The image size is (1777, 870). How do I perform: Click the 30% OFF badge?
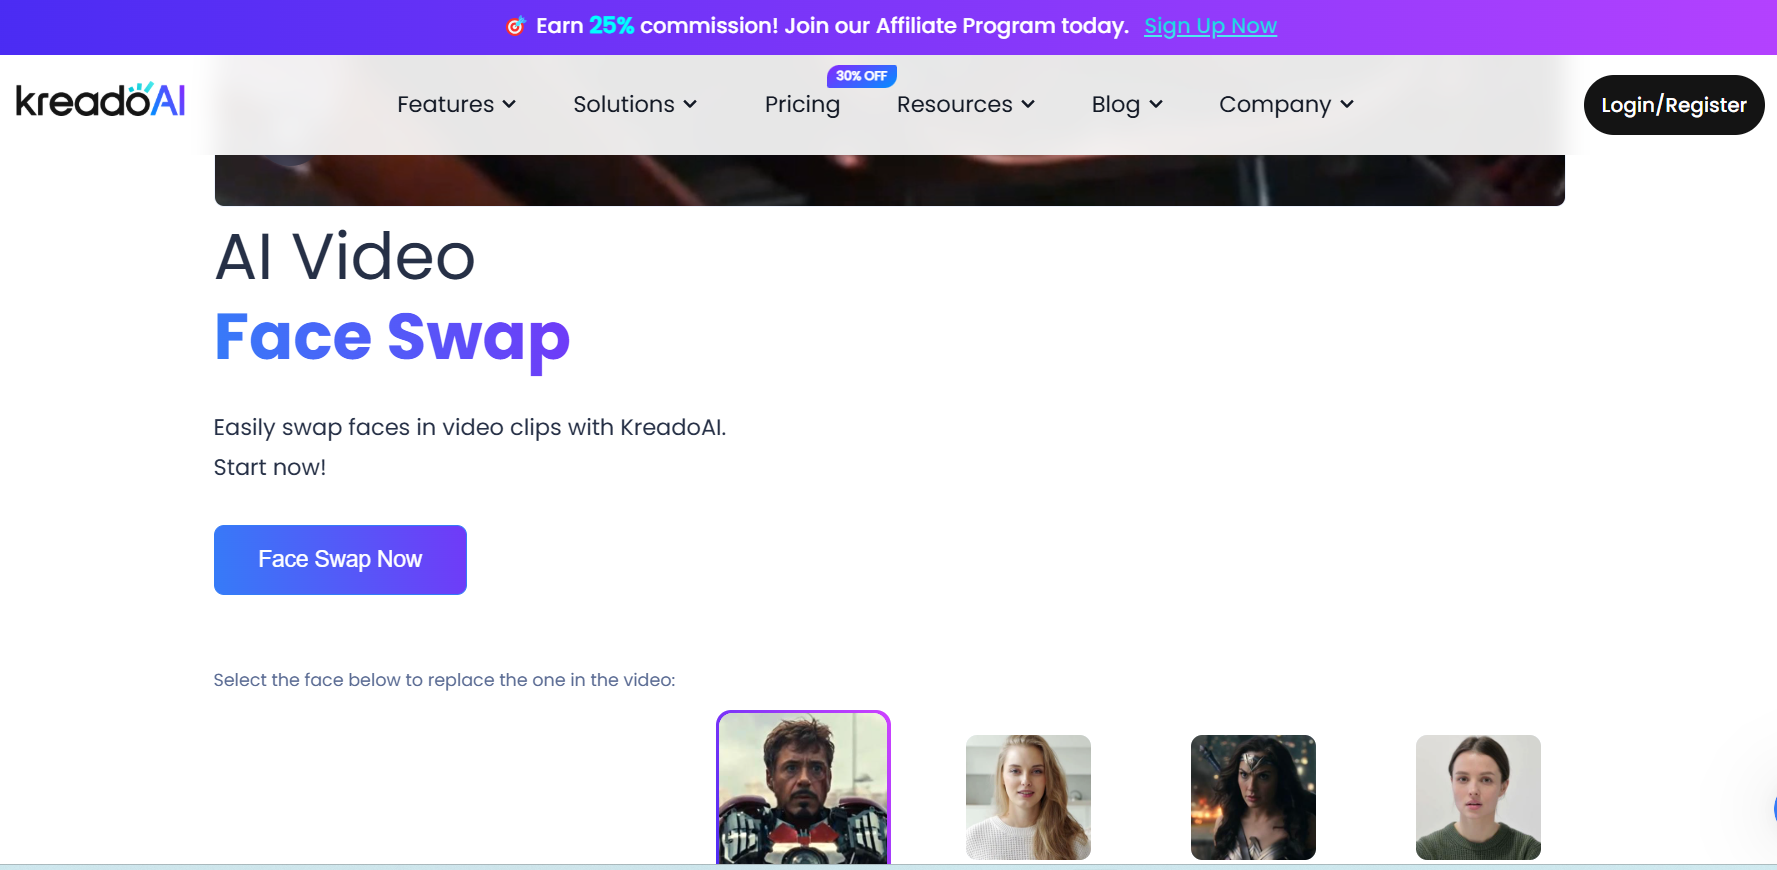[x=861, y=76]
